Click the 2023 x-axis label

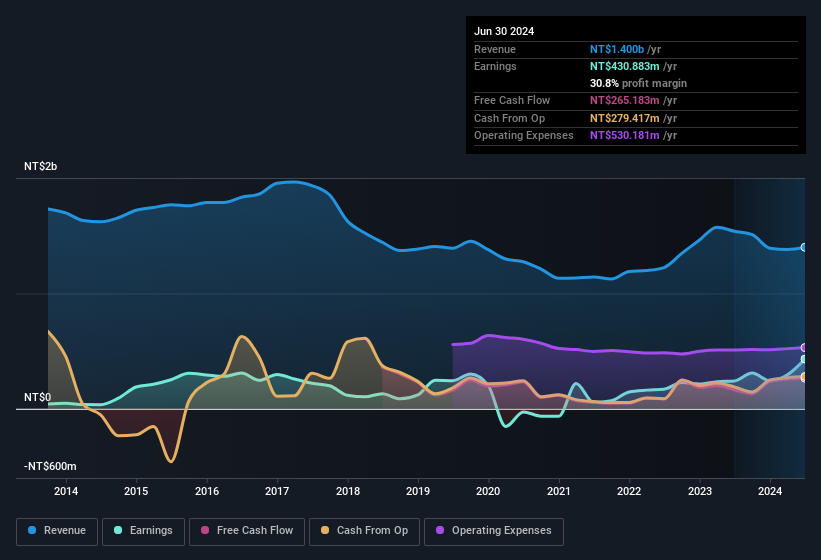(700, 491)
